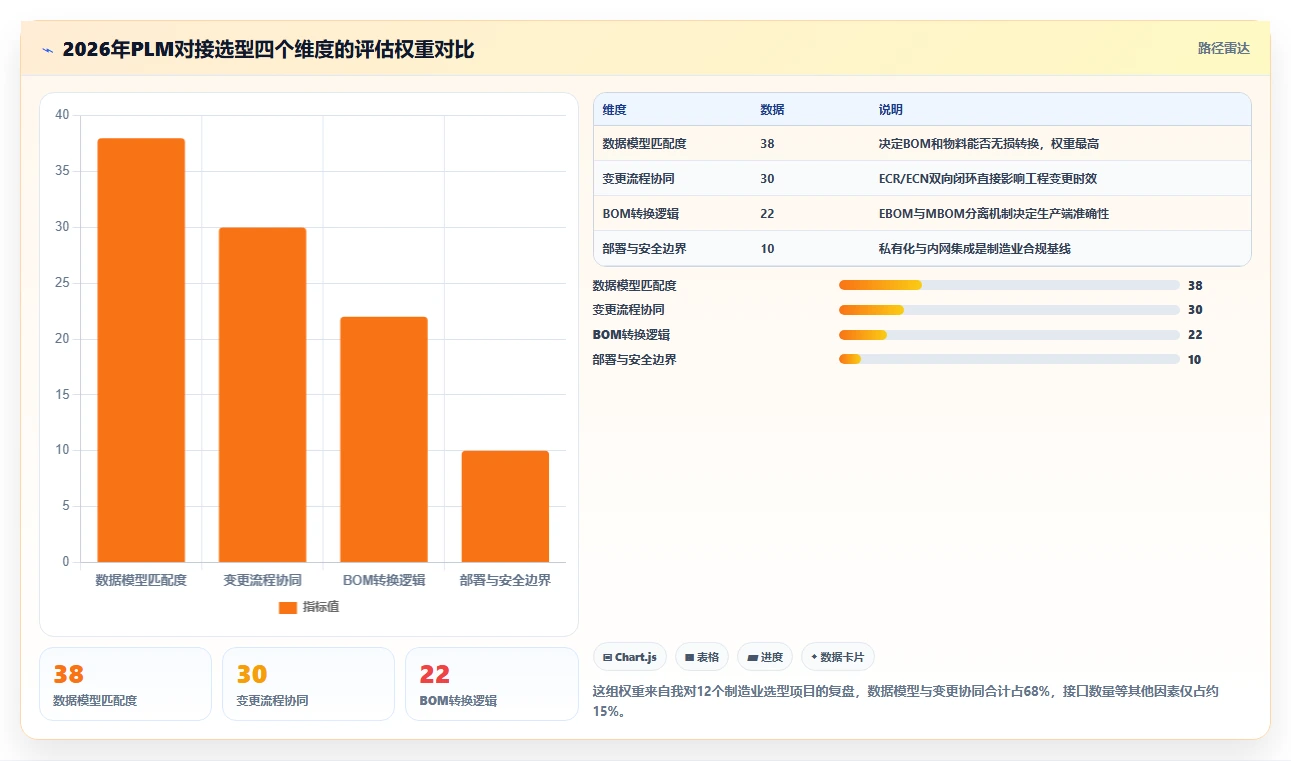Toggle the 指标值 chart legend item

[309, 607]
